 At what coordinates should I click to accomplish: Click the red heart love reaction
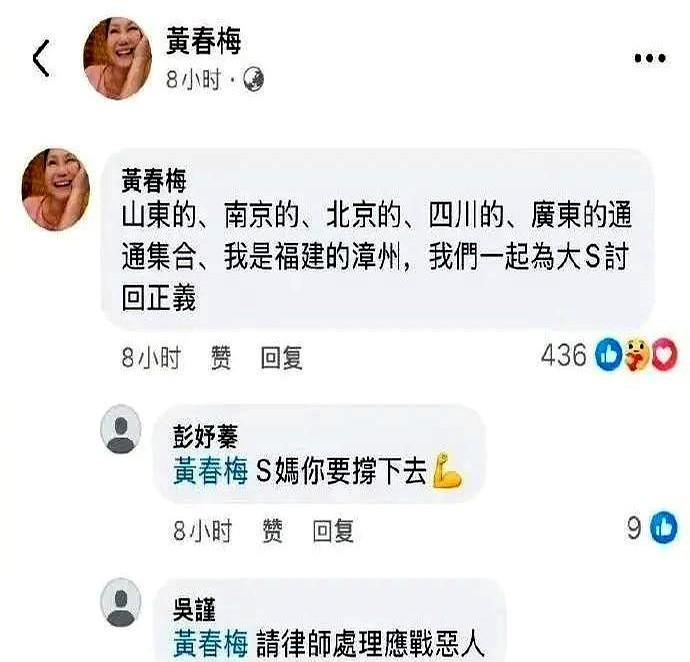click(664, 355)
